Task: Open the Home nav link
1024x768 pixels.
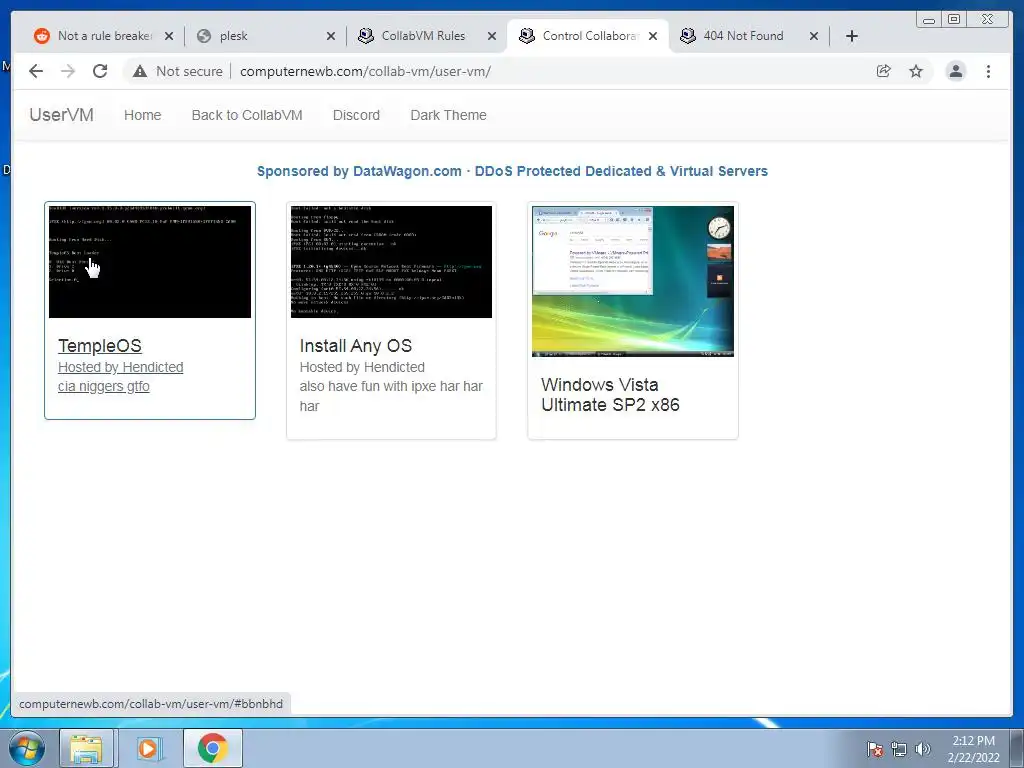Action: (142, 115)
